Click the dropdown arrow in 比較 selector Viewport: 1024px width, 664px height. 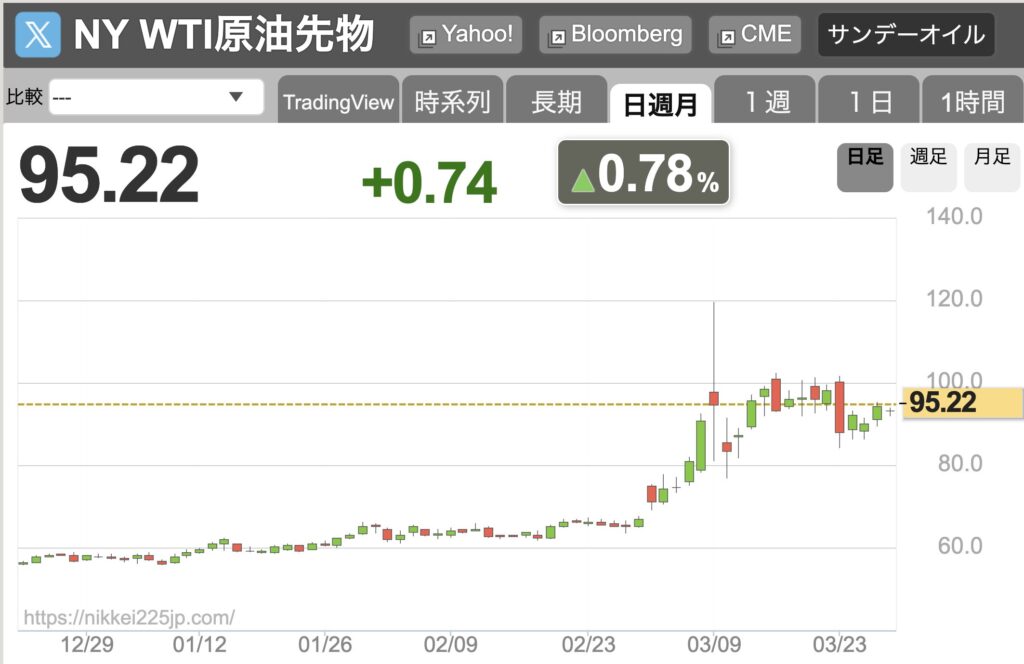tap(236, 97)
